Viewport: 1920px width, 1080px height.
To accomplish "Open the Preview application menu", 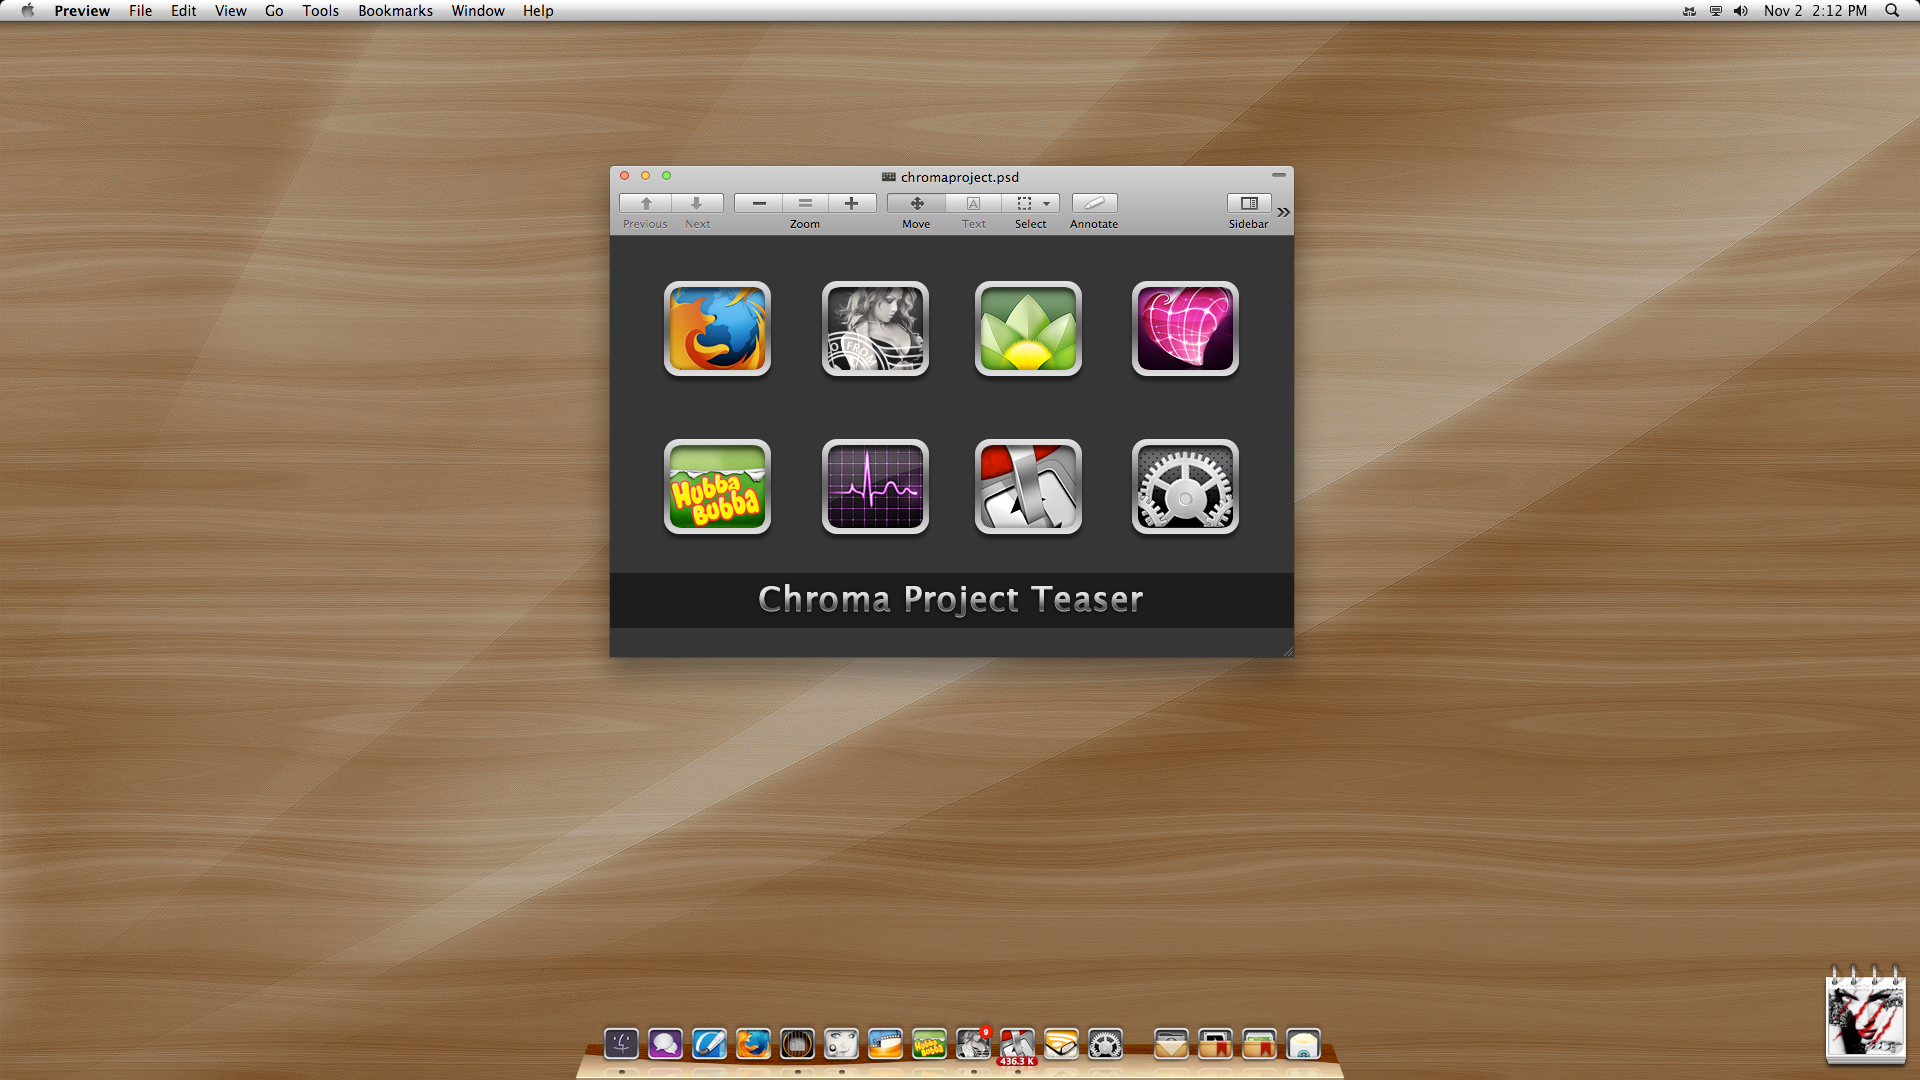I will click(82, 10).
